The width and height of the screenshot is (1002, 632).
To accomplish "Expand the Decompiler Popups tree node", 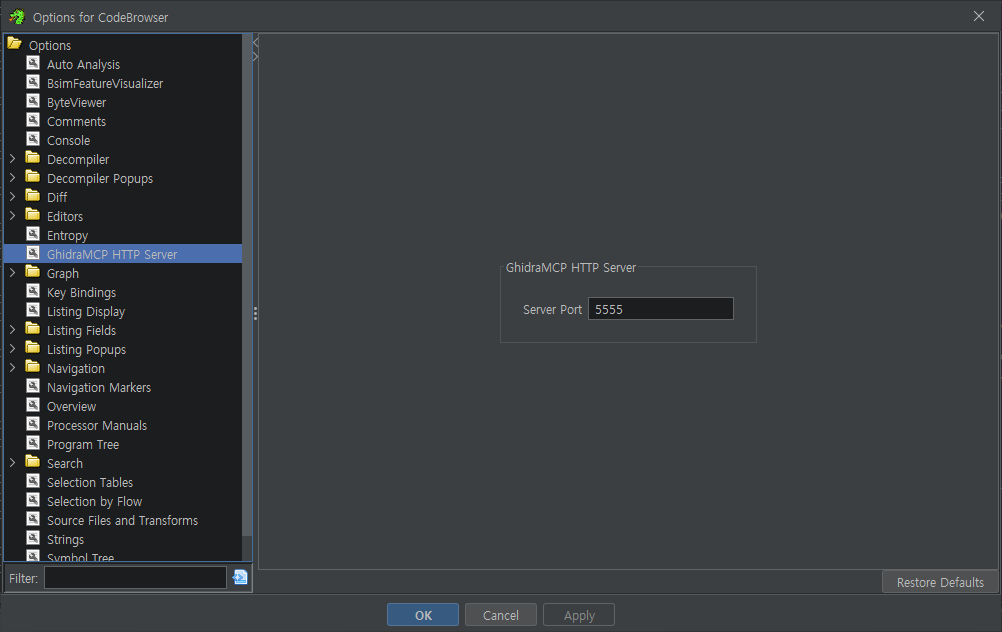I will (x=12, y=178).
